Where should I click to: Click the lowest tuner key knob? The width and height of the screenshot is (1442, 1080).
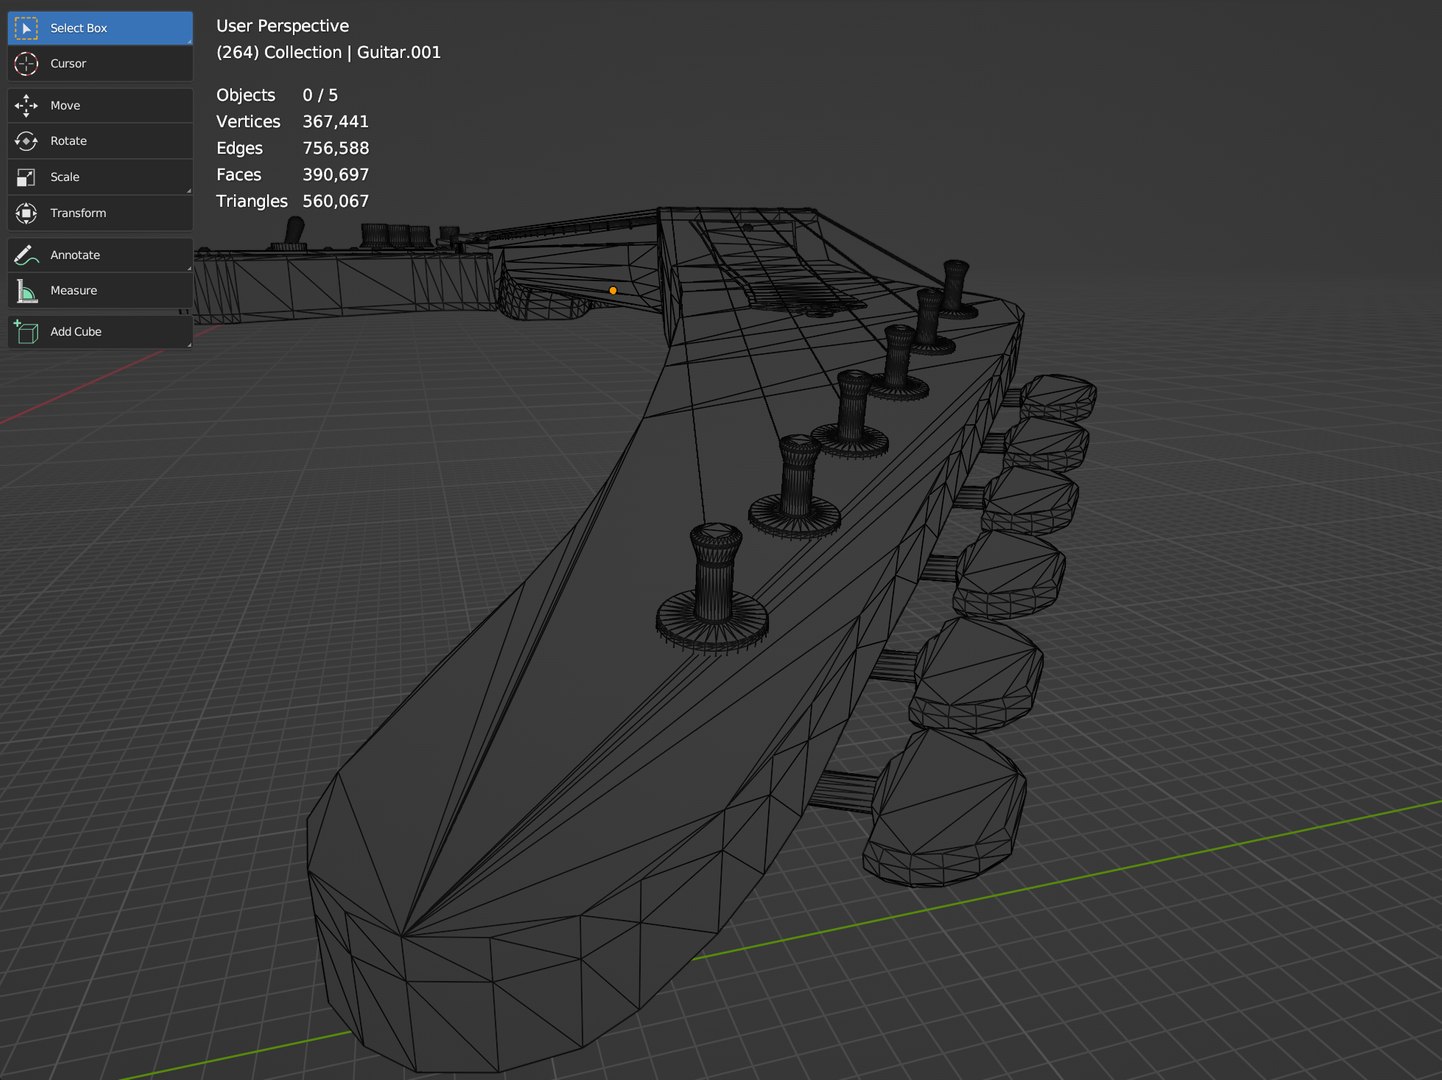click(x=945, y=808)
